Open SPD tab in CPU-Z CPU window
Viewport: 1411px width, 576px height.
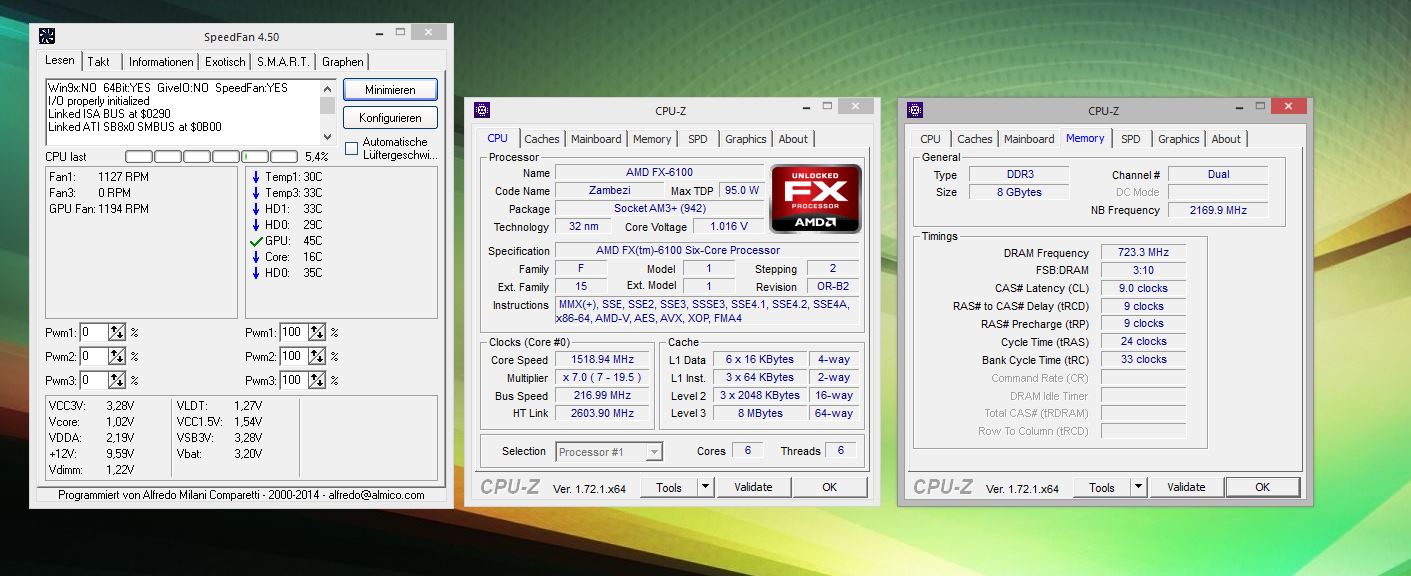pyautogui.click(x=698, y=139)
